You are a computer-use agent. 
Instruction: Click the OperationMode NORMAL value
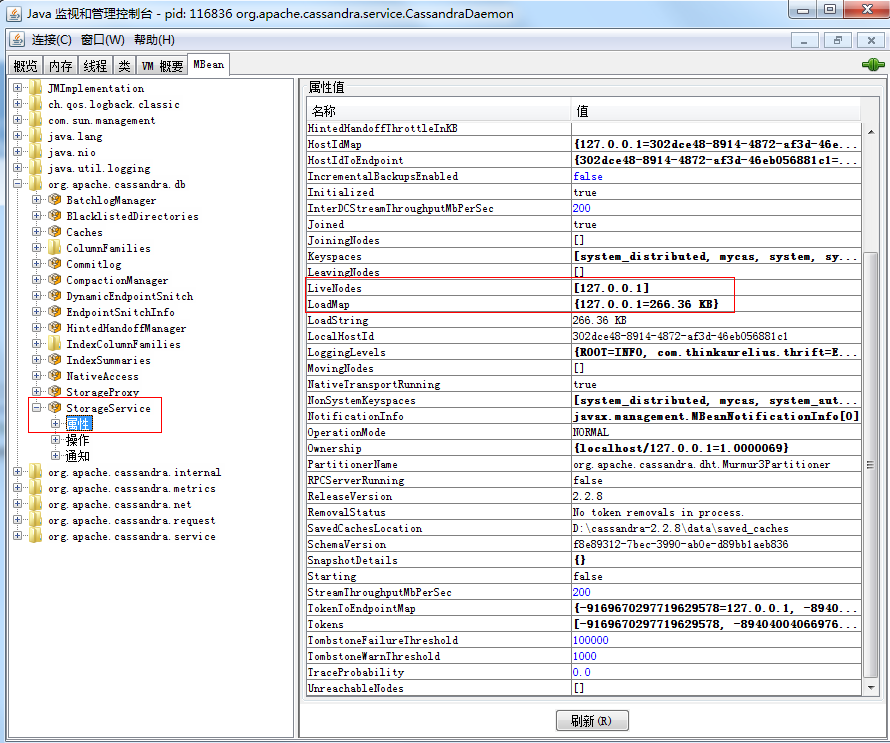590,432
